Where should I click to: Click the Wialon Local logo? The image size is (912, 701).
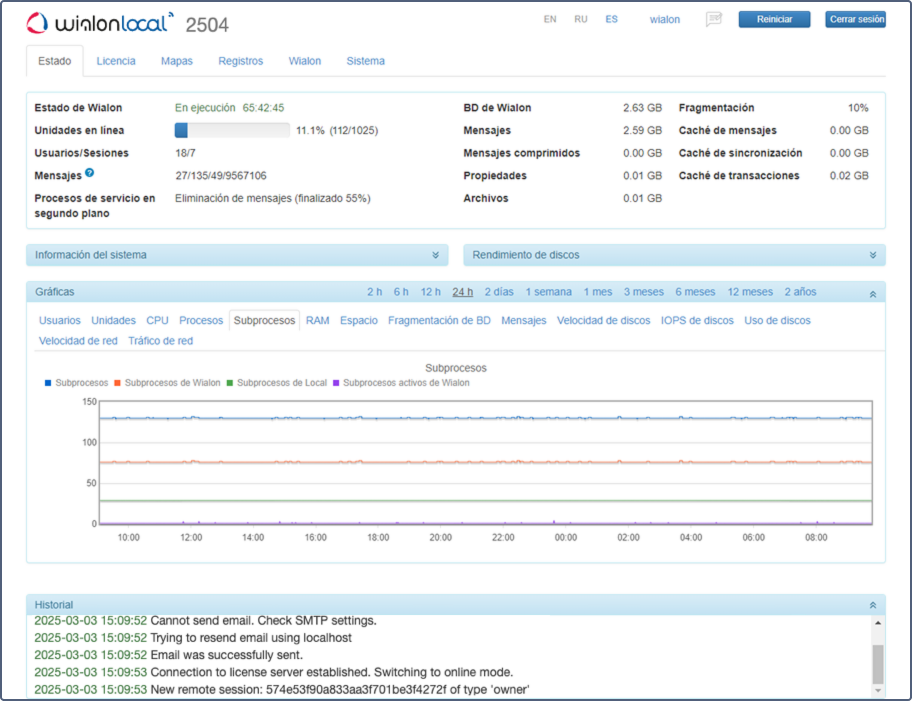point(100,23)
